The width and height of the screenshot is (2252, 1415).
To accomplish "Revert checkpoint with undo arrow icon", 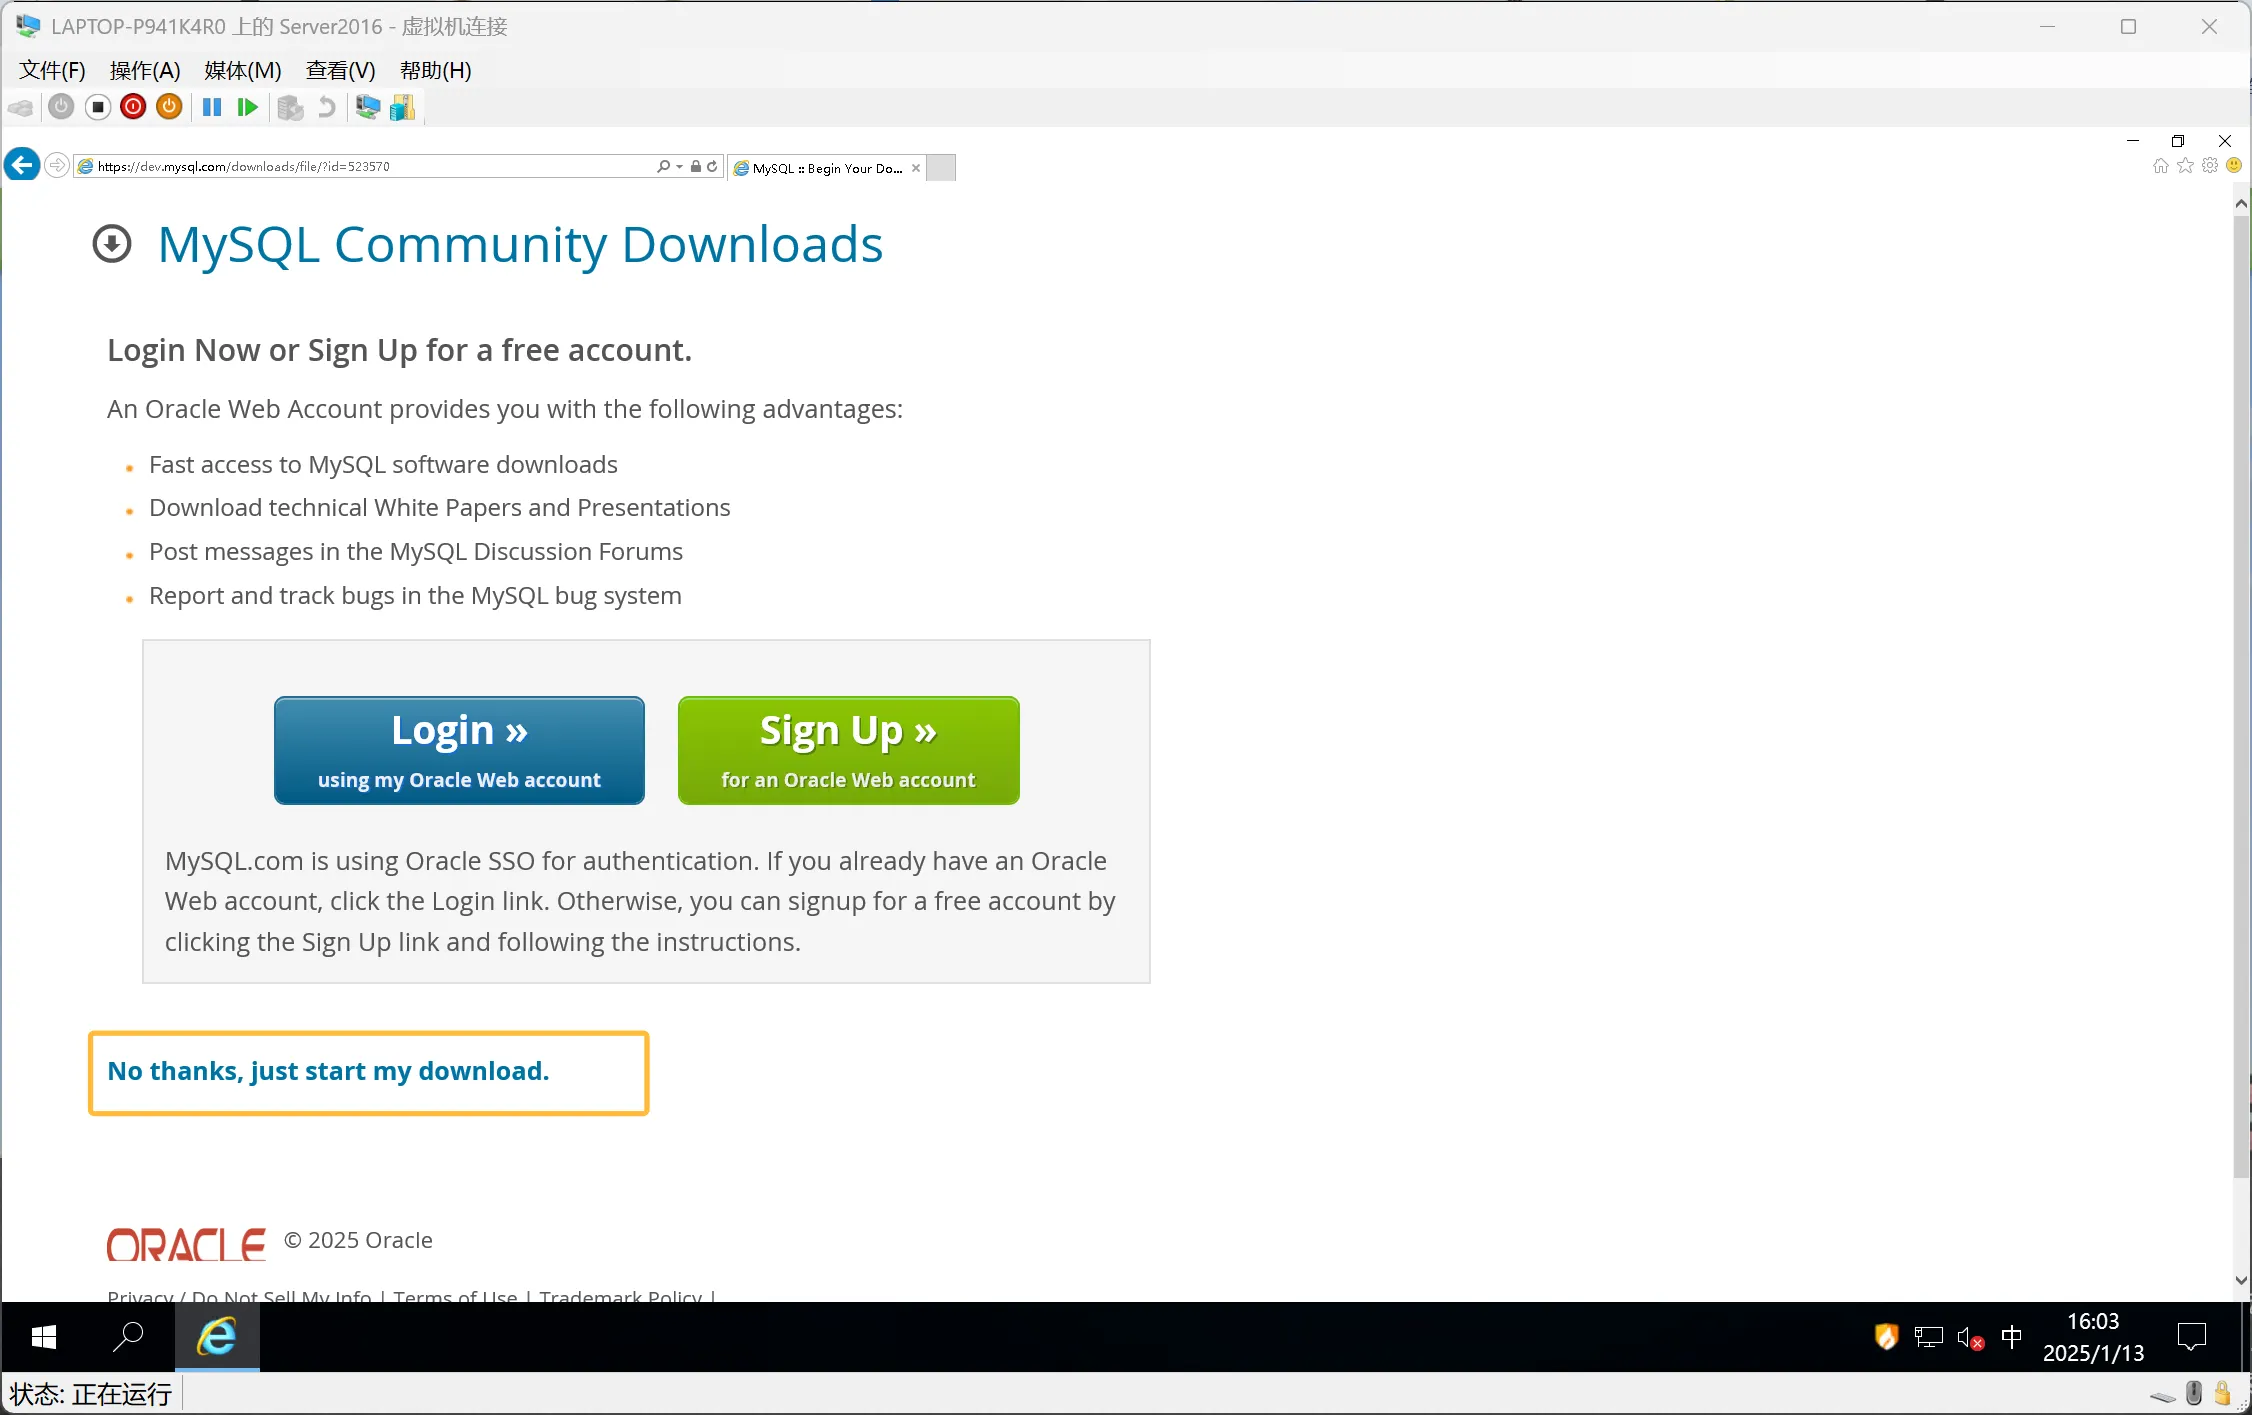I will coord(326,107).
